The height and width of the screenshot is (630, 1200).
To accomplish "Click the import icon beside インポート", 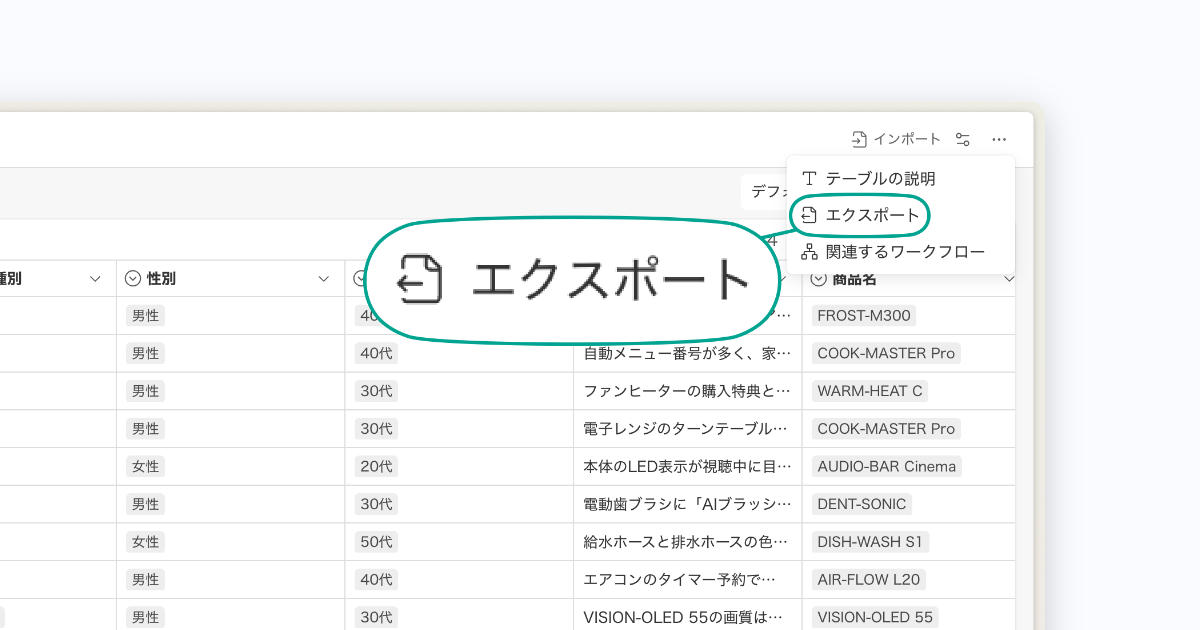I will tap(858, 139).
